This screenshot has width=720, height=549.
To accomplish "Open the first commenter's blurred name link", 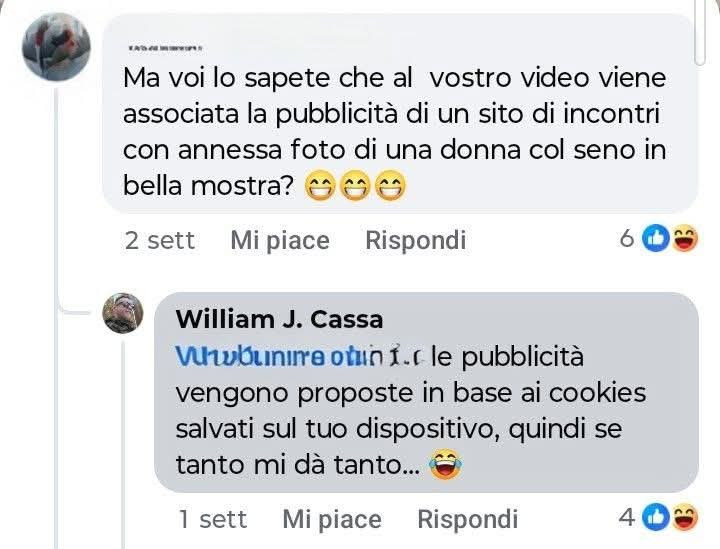I will [165, 48].
